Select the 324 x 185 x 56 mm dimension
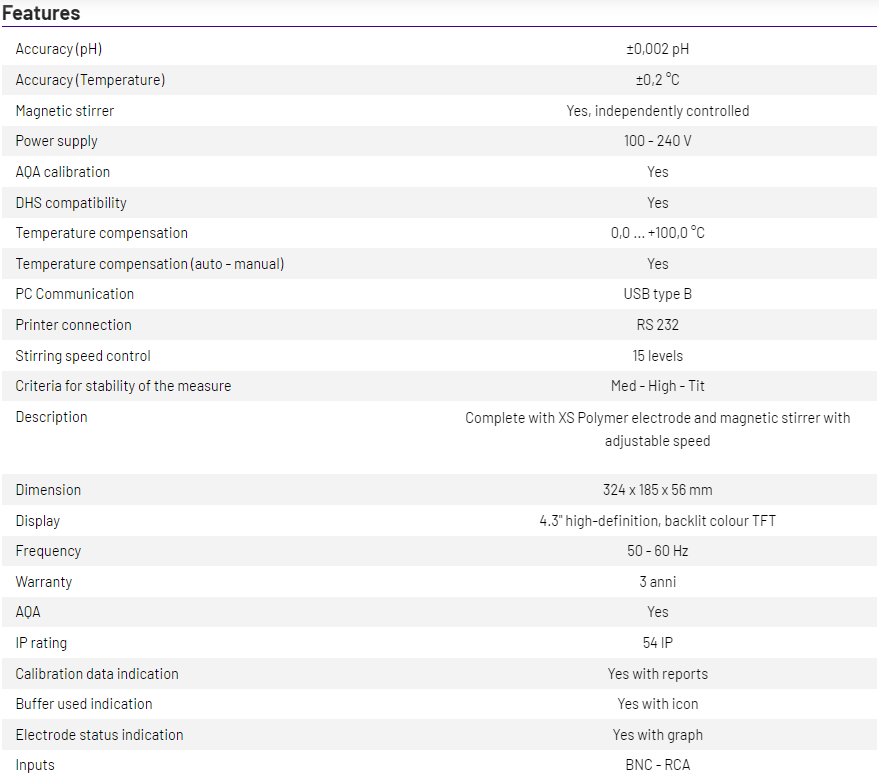The image size is (879, 778). click(x=657, y=490)
